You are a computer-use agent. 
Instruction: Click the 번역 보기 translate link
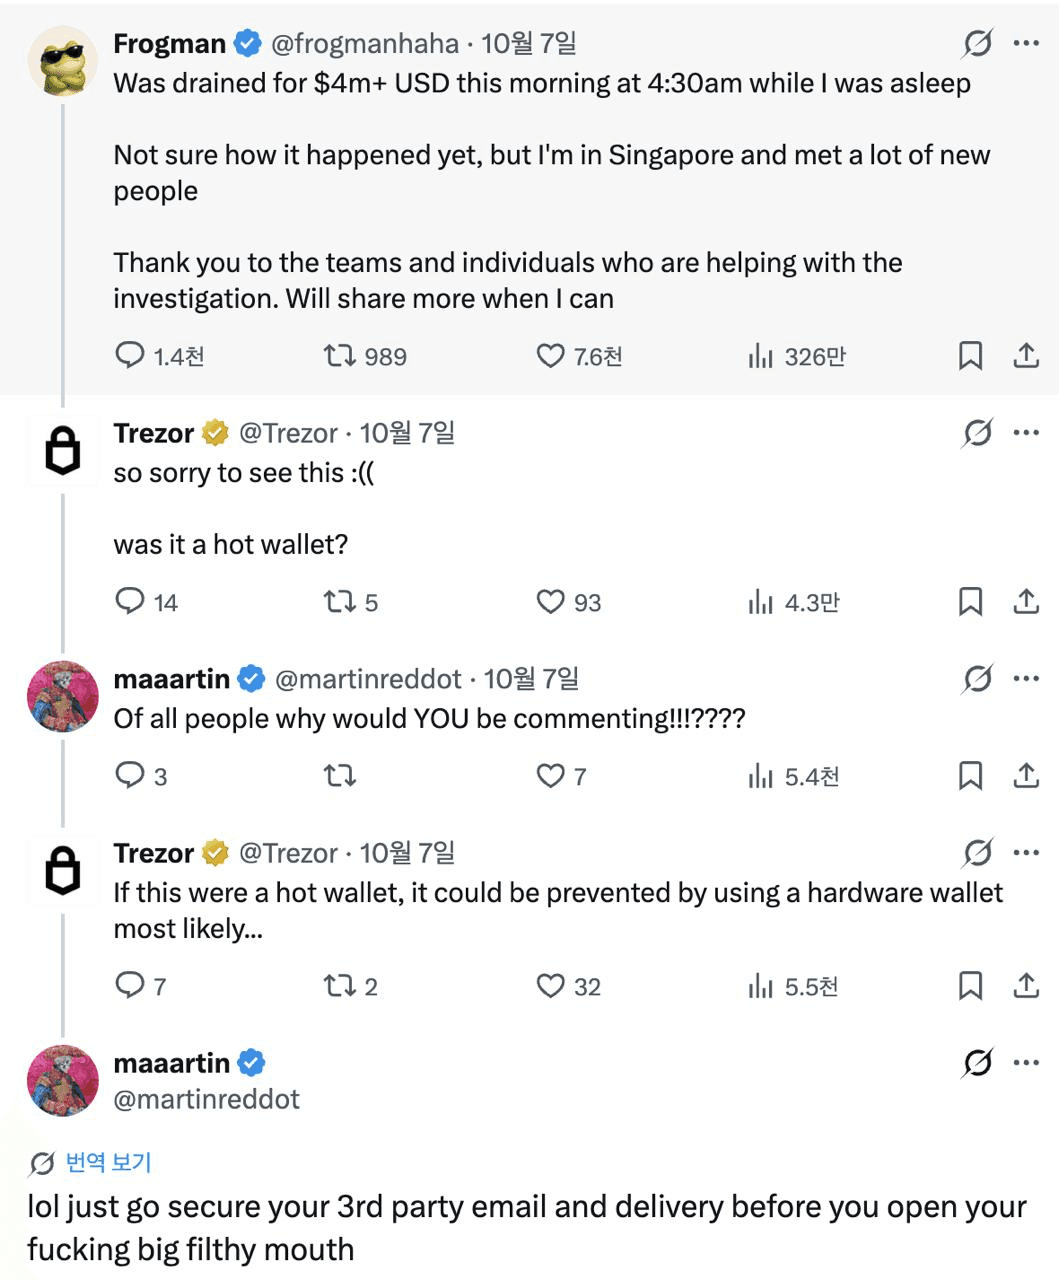tap(108, 1162)
